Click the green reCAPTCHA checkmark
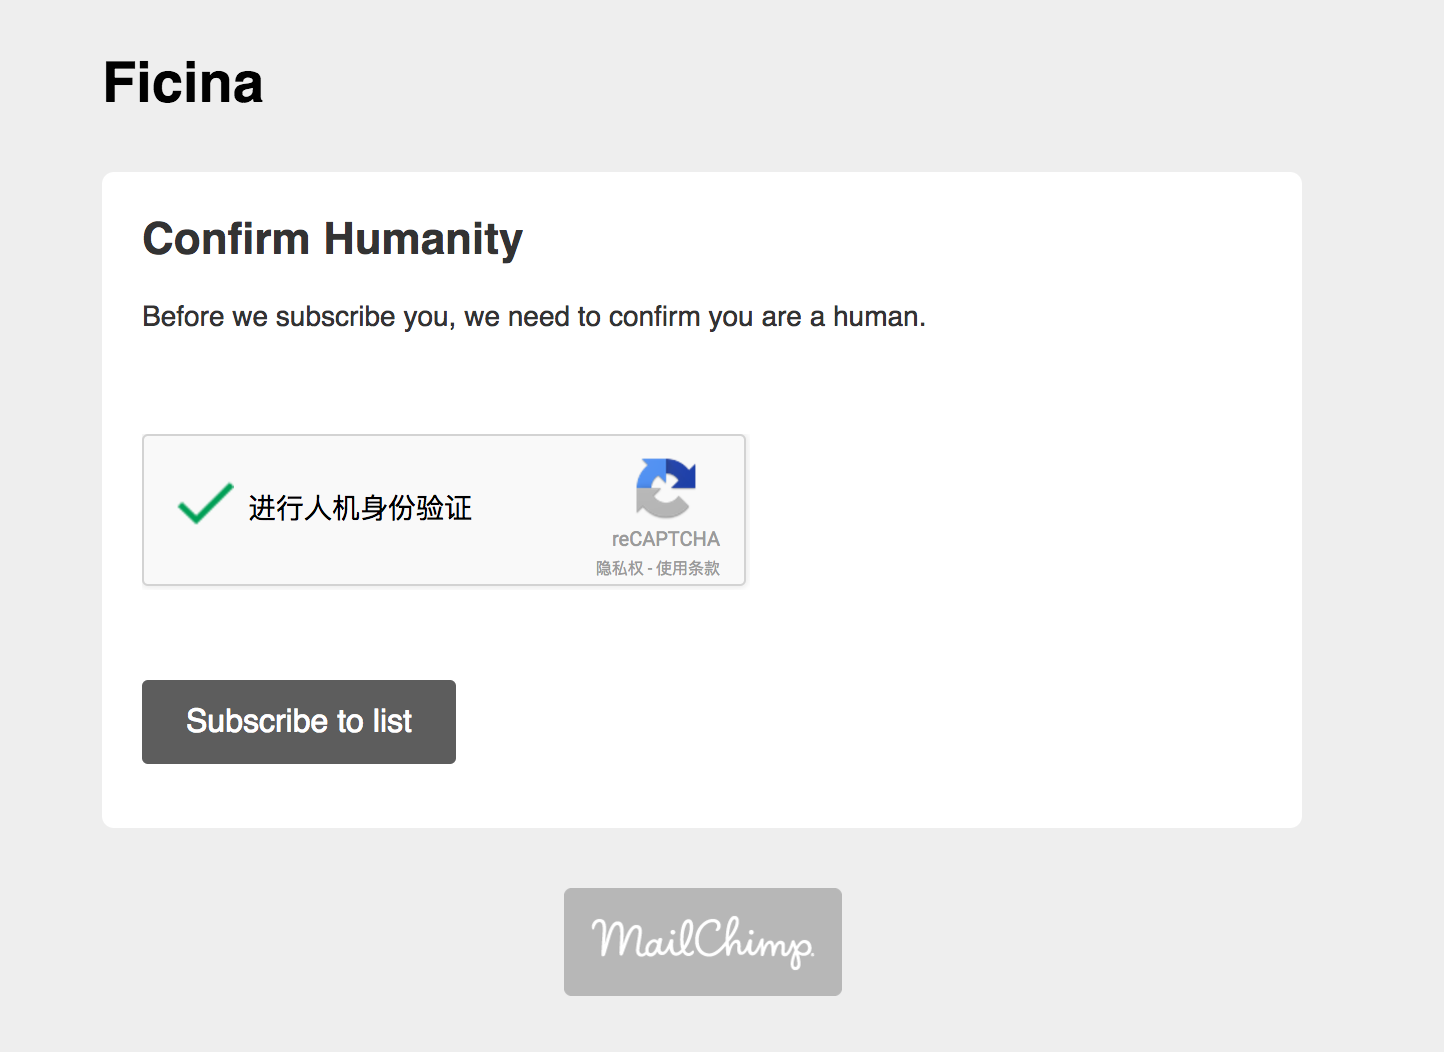 (x=205, y=503)
